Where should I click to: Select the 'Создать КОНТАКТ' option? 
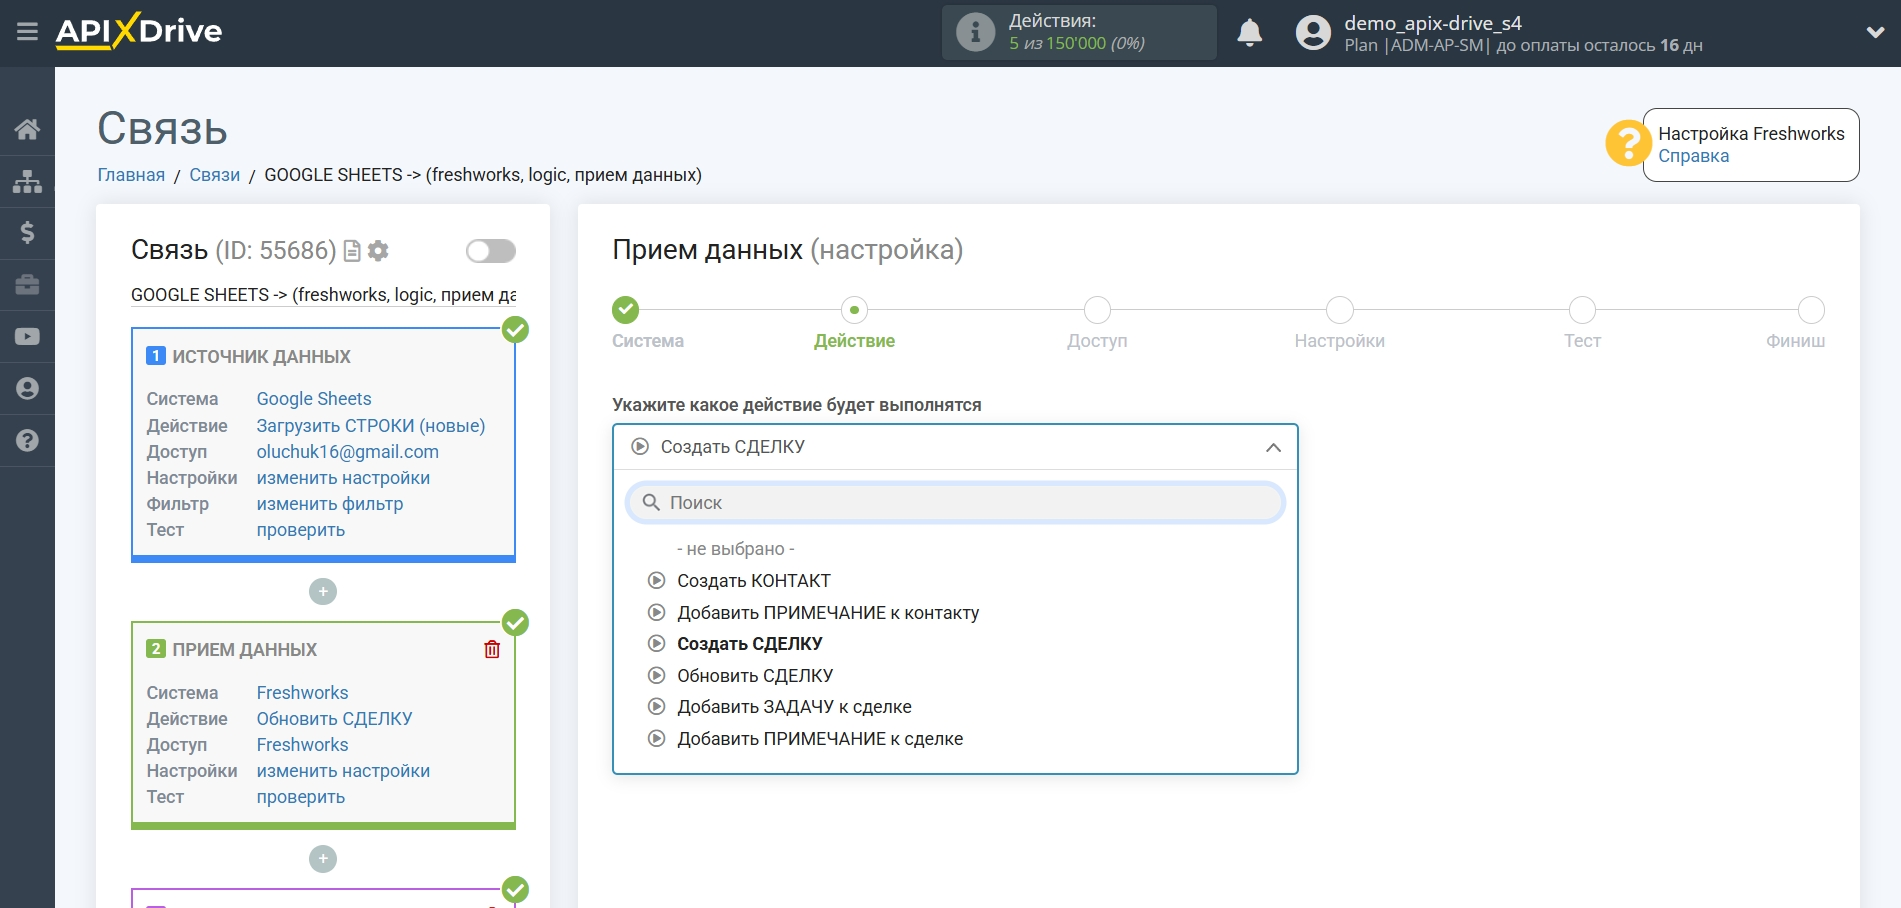click(753, 581)
